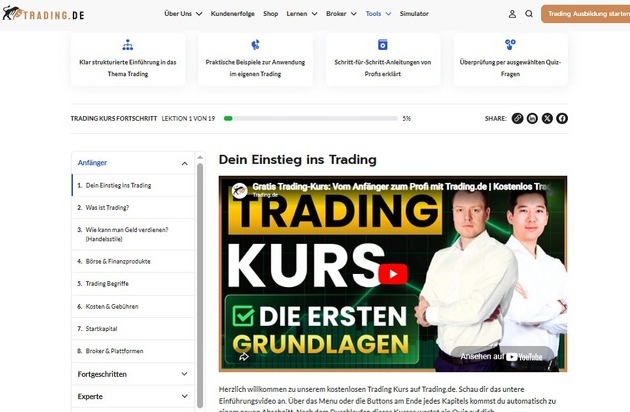This screenshot has width=630, height=412.
Task: Share the course on LinkedIn
Action: click(532, 118)
